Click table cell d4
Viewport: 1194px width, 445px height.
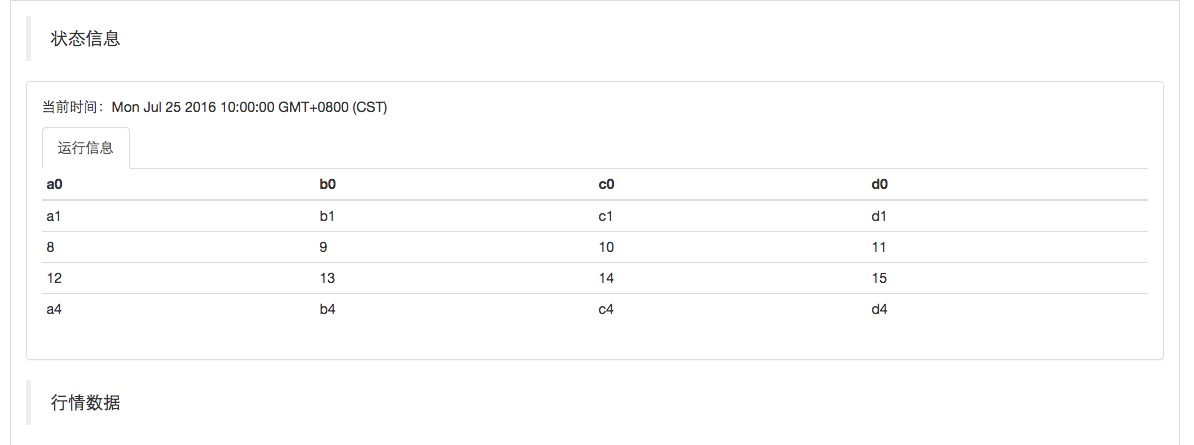coord(880,309)
